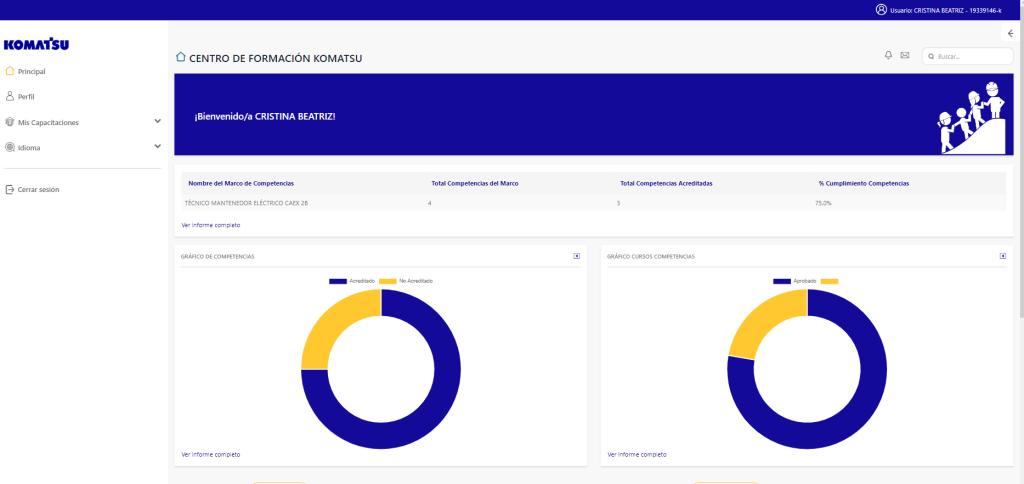Viewport: 1024px width, 484px height.
Task: Click Cerrar sesión to log out
Action: (x=39, y=189)
